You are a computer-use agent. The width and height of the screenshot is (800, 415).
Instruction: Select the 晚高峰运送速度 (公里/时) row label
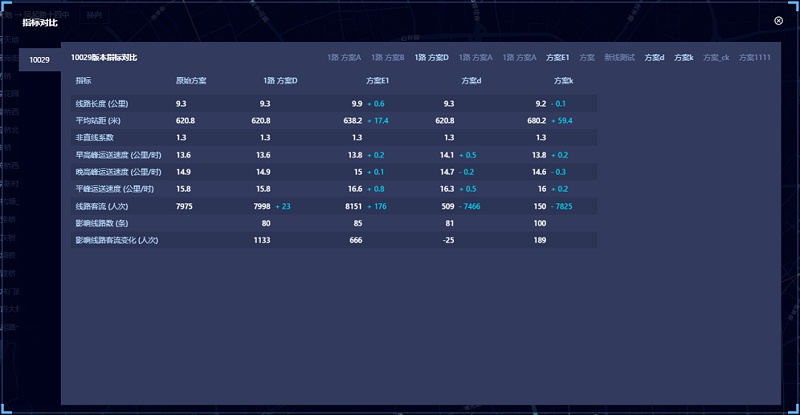(118, 172)
